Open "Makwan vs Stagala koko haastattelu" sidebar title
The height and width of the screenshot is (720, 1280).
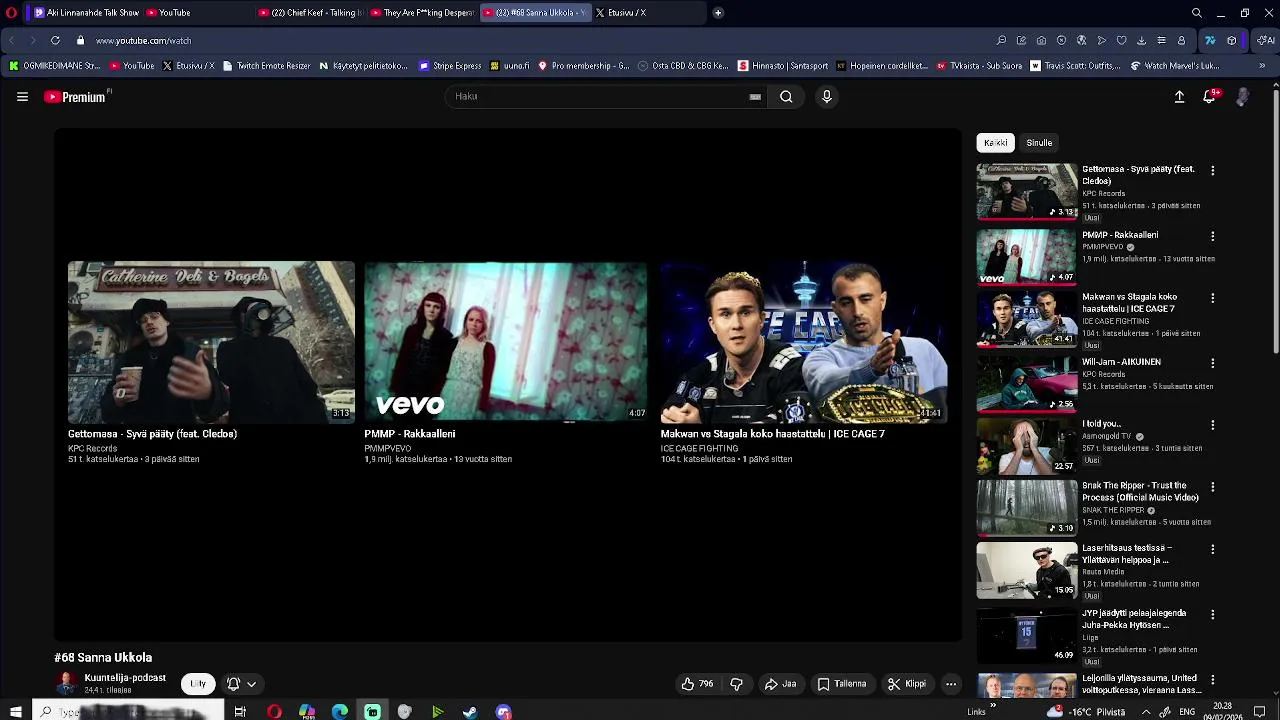pyautogui.click(x=1129, y=303)
